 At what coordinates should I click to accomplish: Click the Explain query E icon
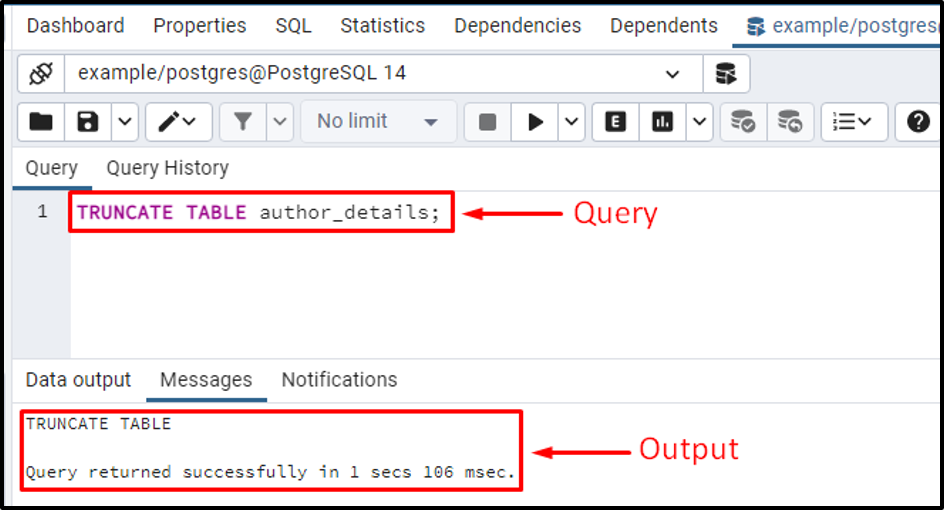click(x=615, y=122)
